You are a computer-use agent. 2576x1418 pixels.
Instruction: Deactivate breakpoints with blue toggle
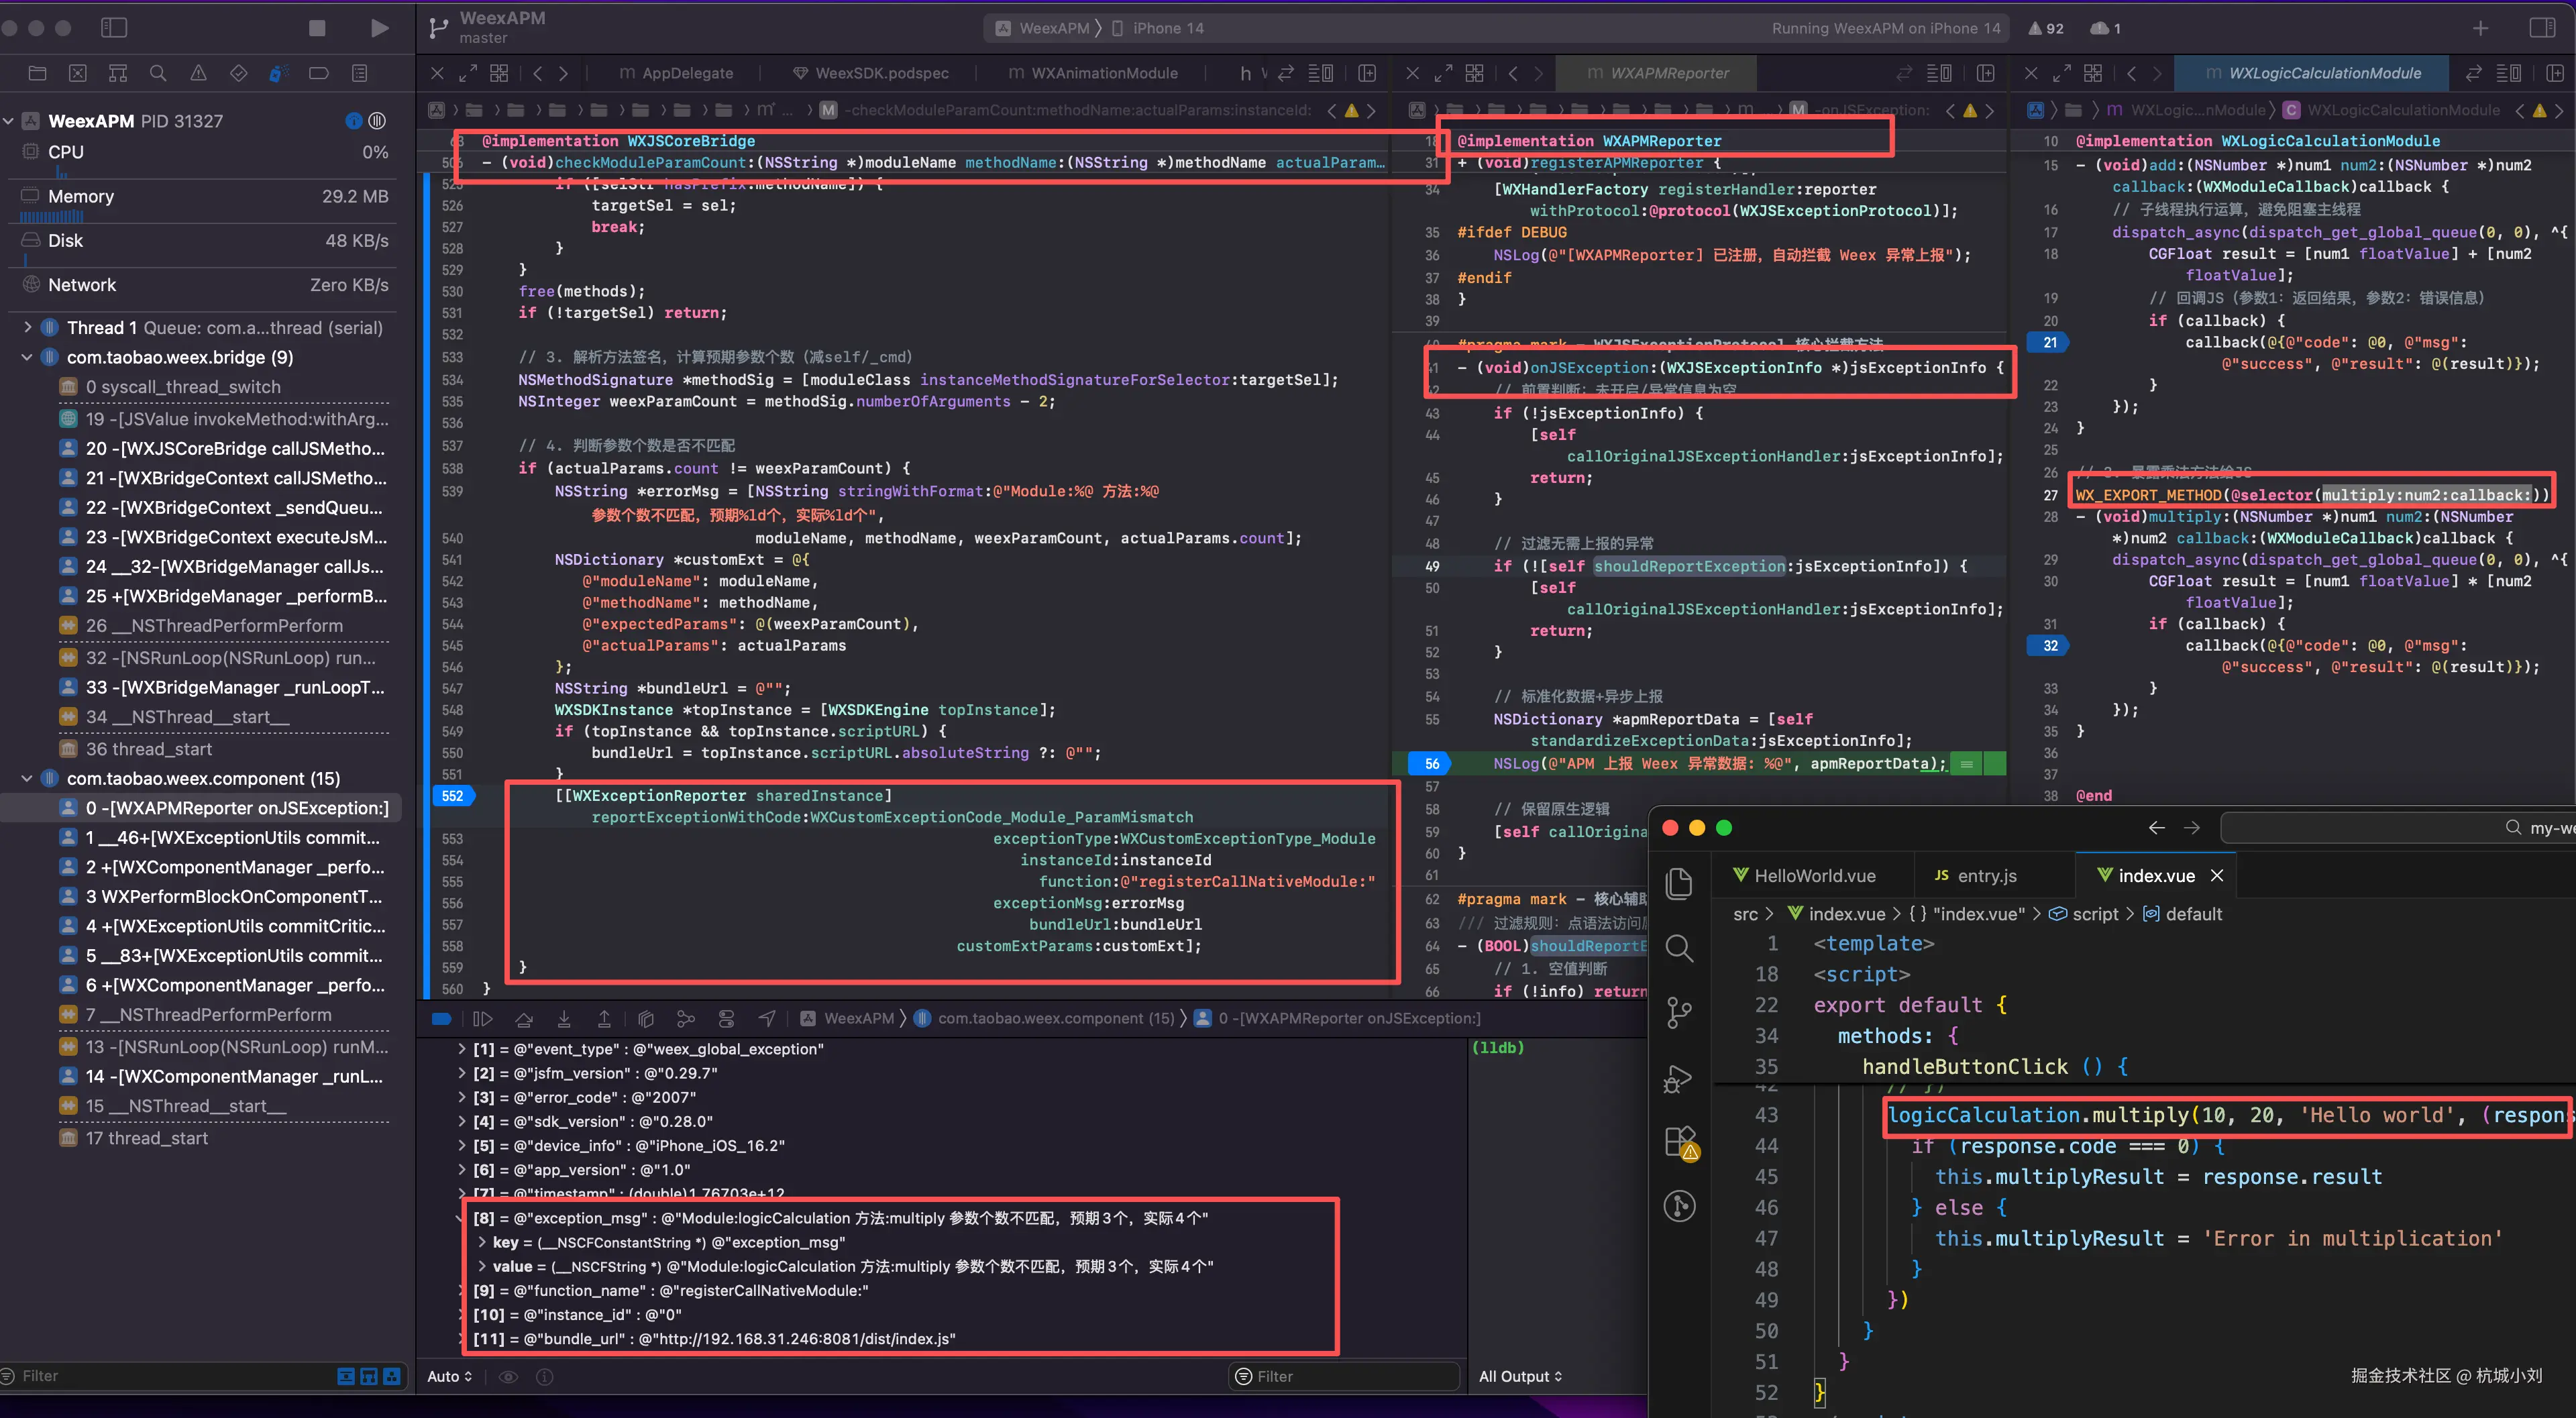tap(441, 1018)
